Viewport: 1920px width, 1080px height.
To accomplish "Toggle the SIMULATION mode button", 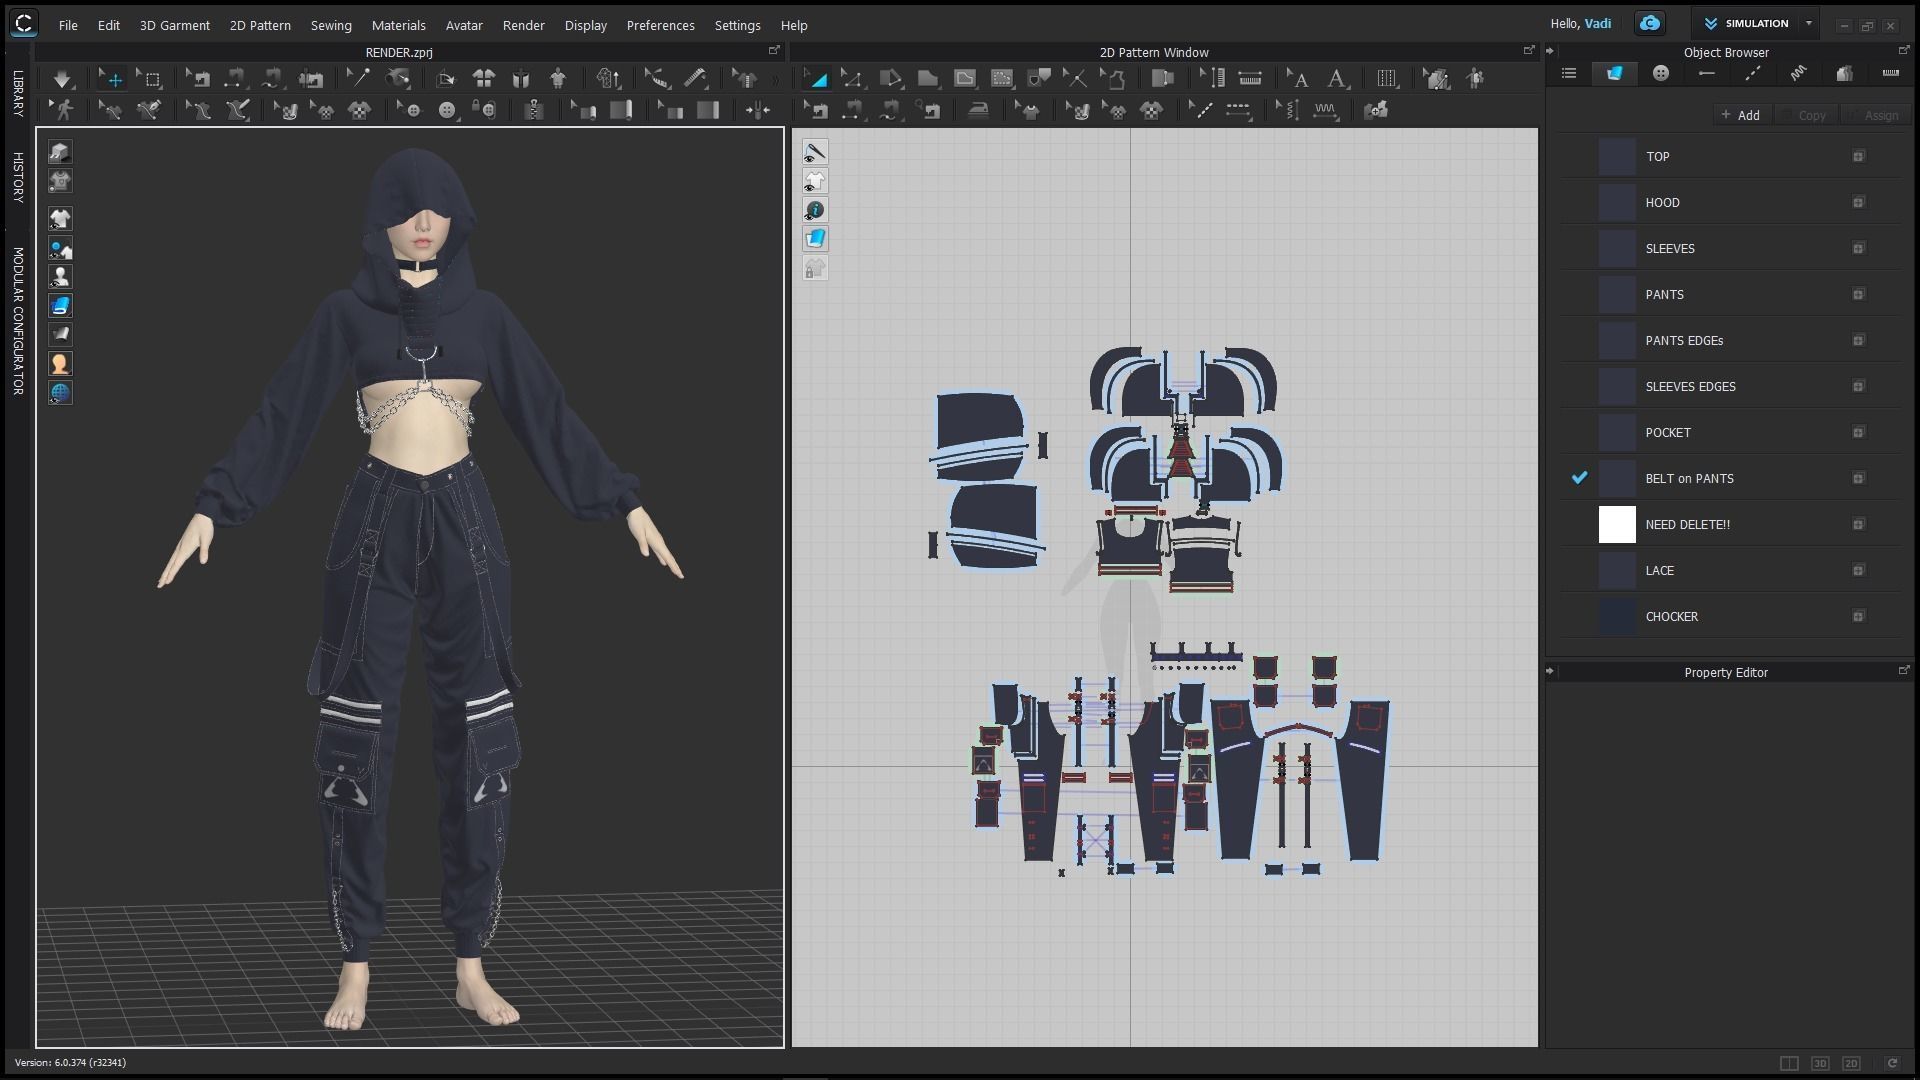I will pyautogui.click(x=1746, y=23).
